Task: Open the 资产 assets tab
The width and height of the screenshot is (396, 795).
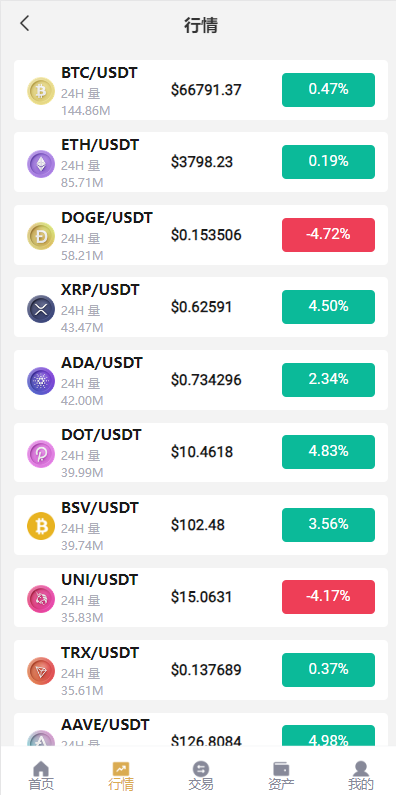Action: click(x=281, y=776)
